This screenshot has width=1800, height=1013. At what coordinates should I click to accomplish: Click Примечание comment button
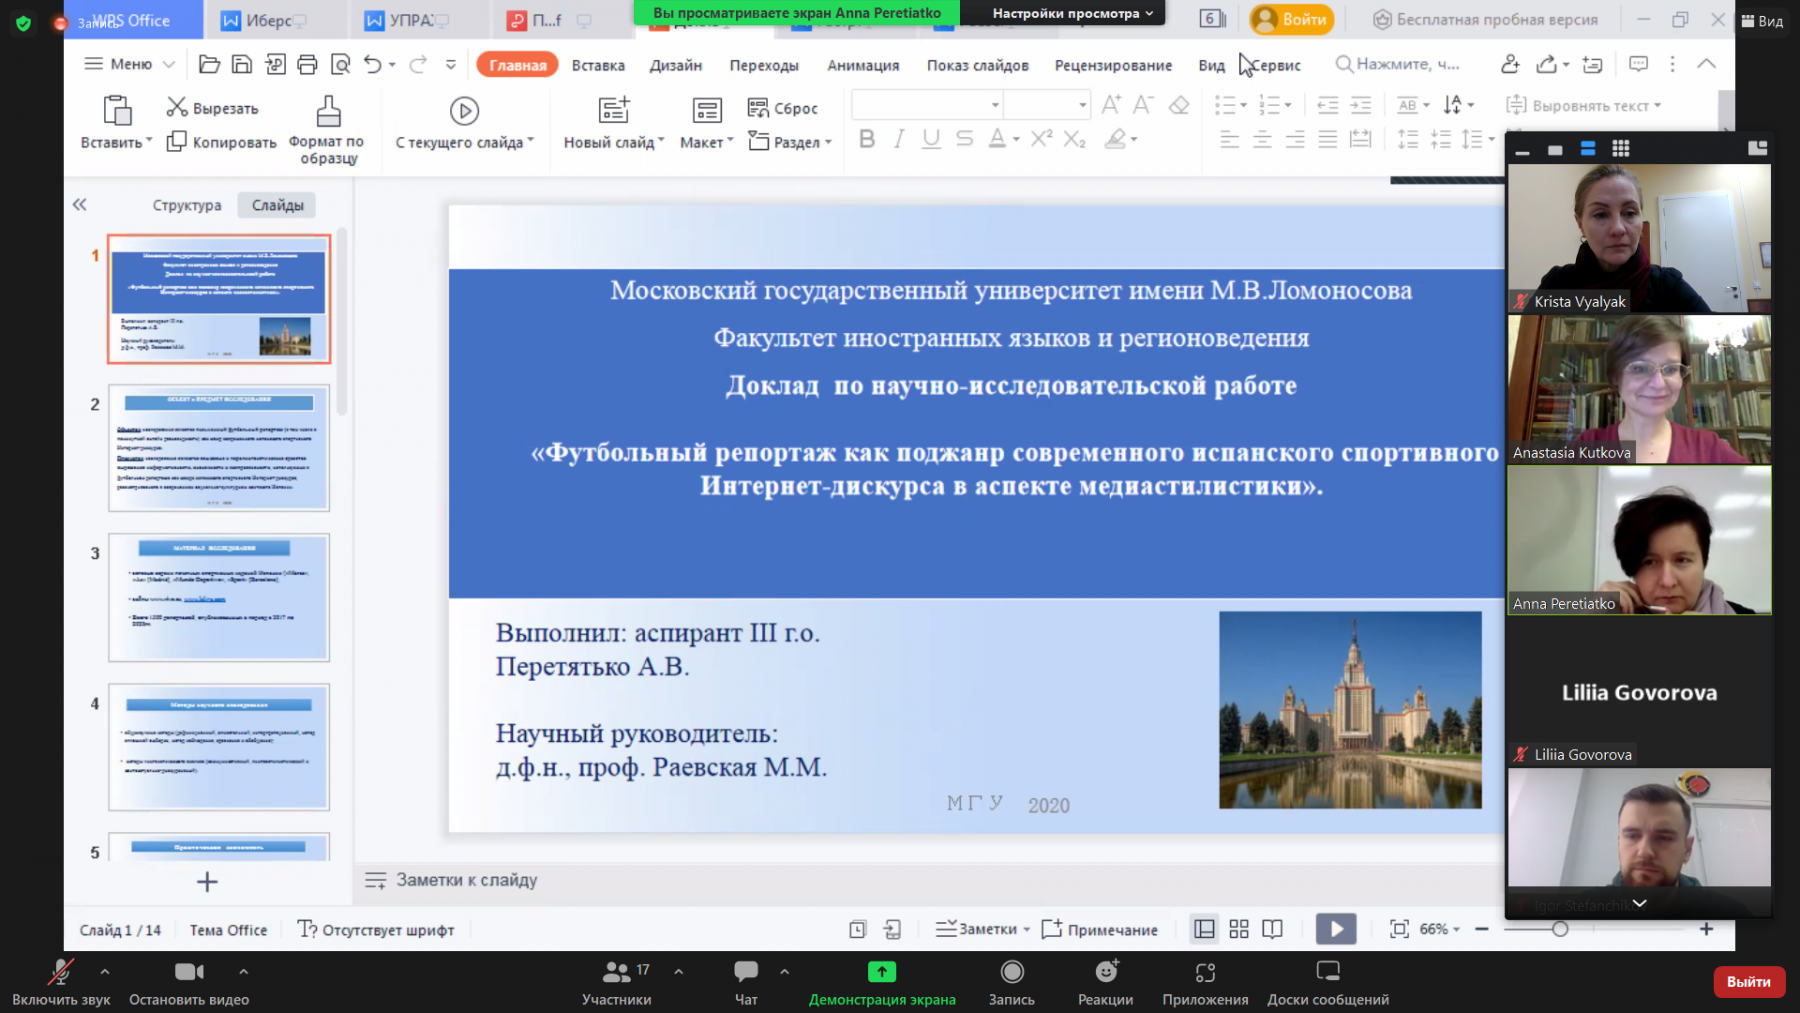coord(1100,929)
